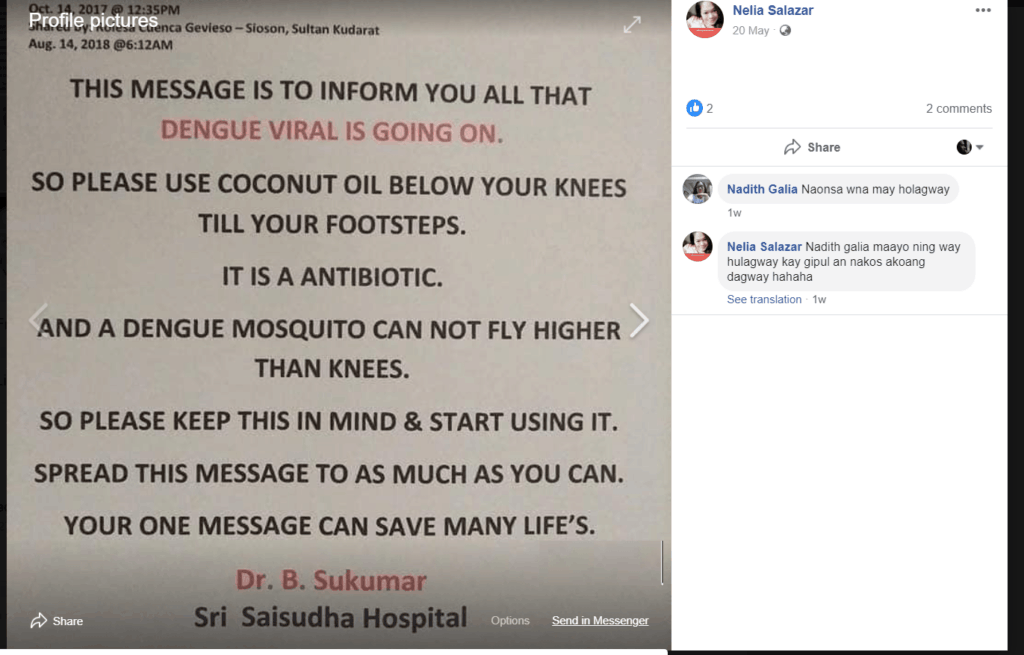The width and height of the screenshot is (1024, 655).
Task: Click the Profile pictures album title
Action: (93, 21)
